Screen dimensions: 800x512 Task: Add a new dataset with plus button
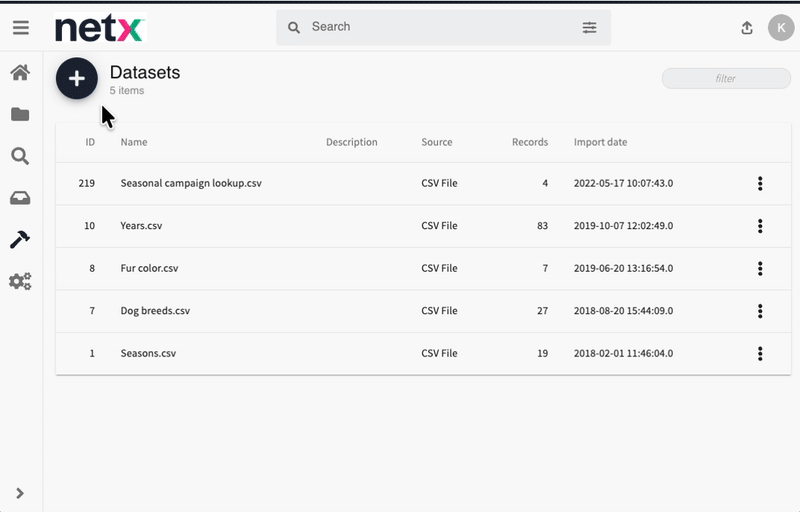coord(77,79)
